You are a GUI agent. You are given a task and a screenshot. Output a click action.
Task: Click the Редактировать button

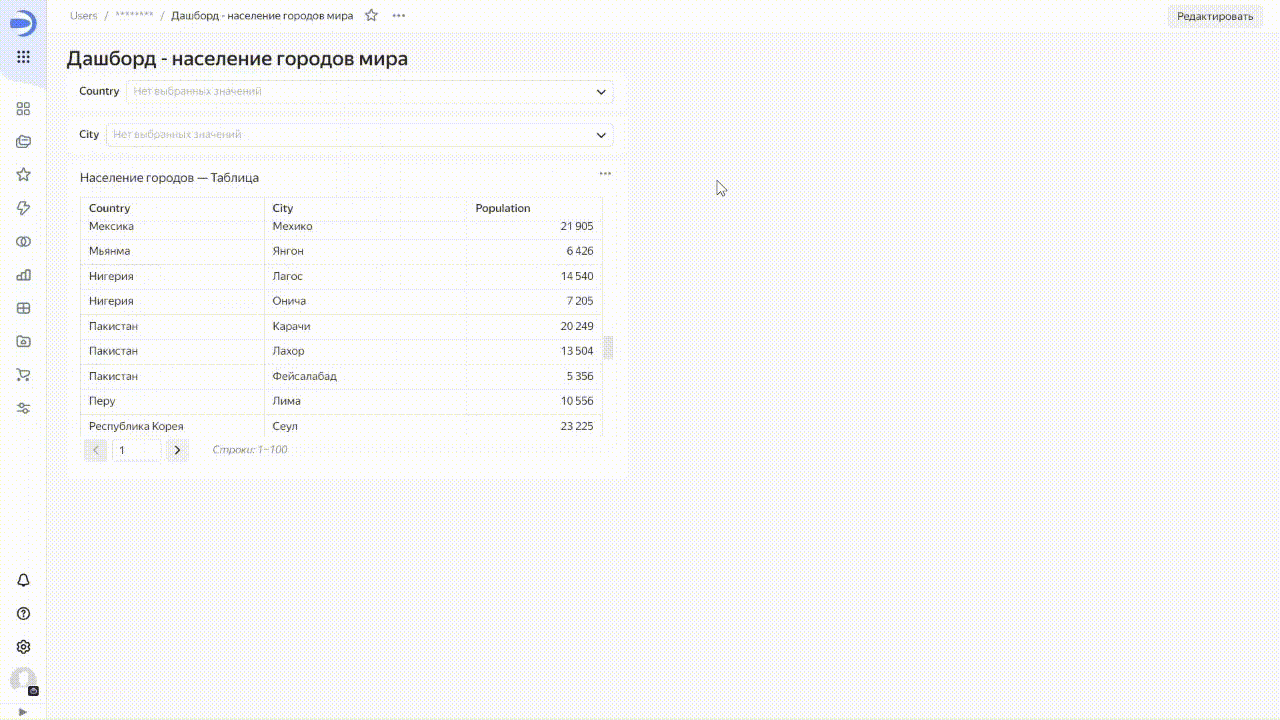tap(1214, 16)
